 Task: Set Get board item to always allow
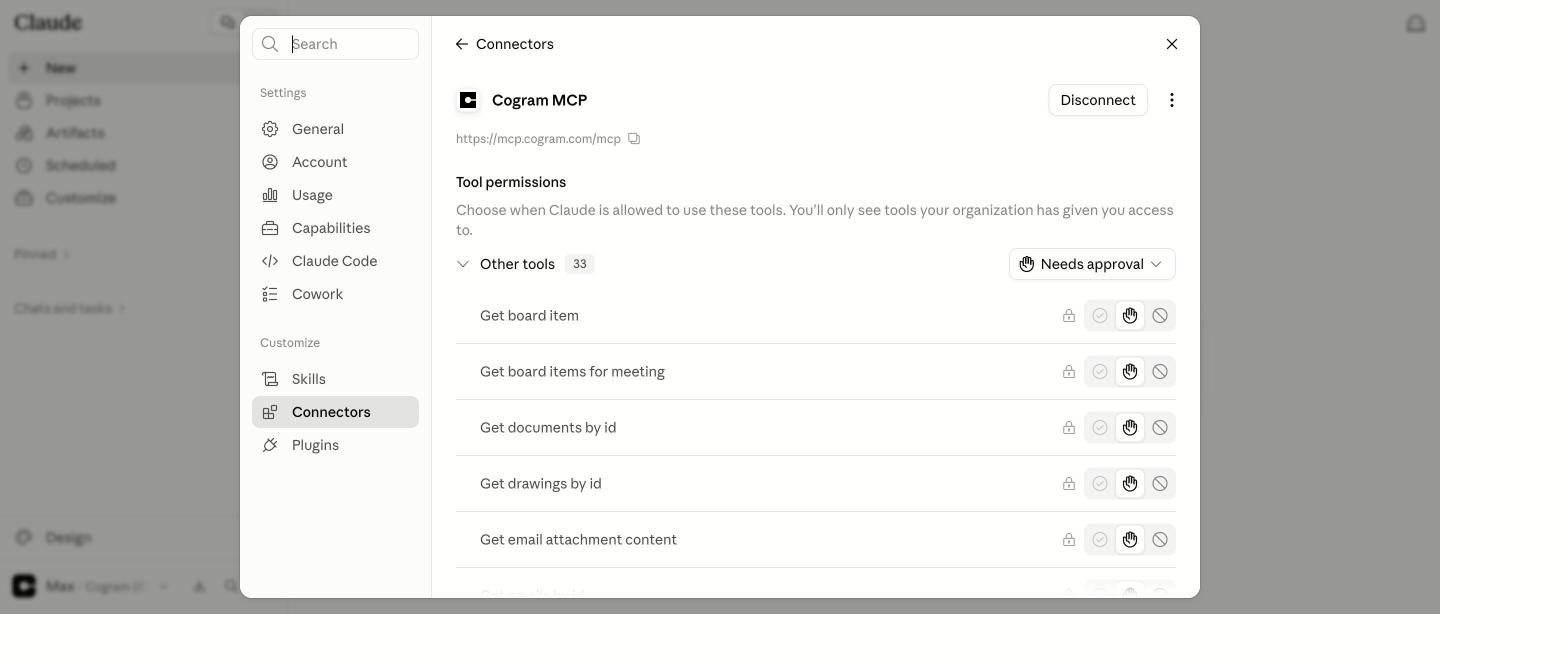click(1100, 316)
